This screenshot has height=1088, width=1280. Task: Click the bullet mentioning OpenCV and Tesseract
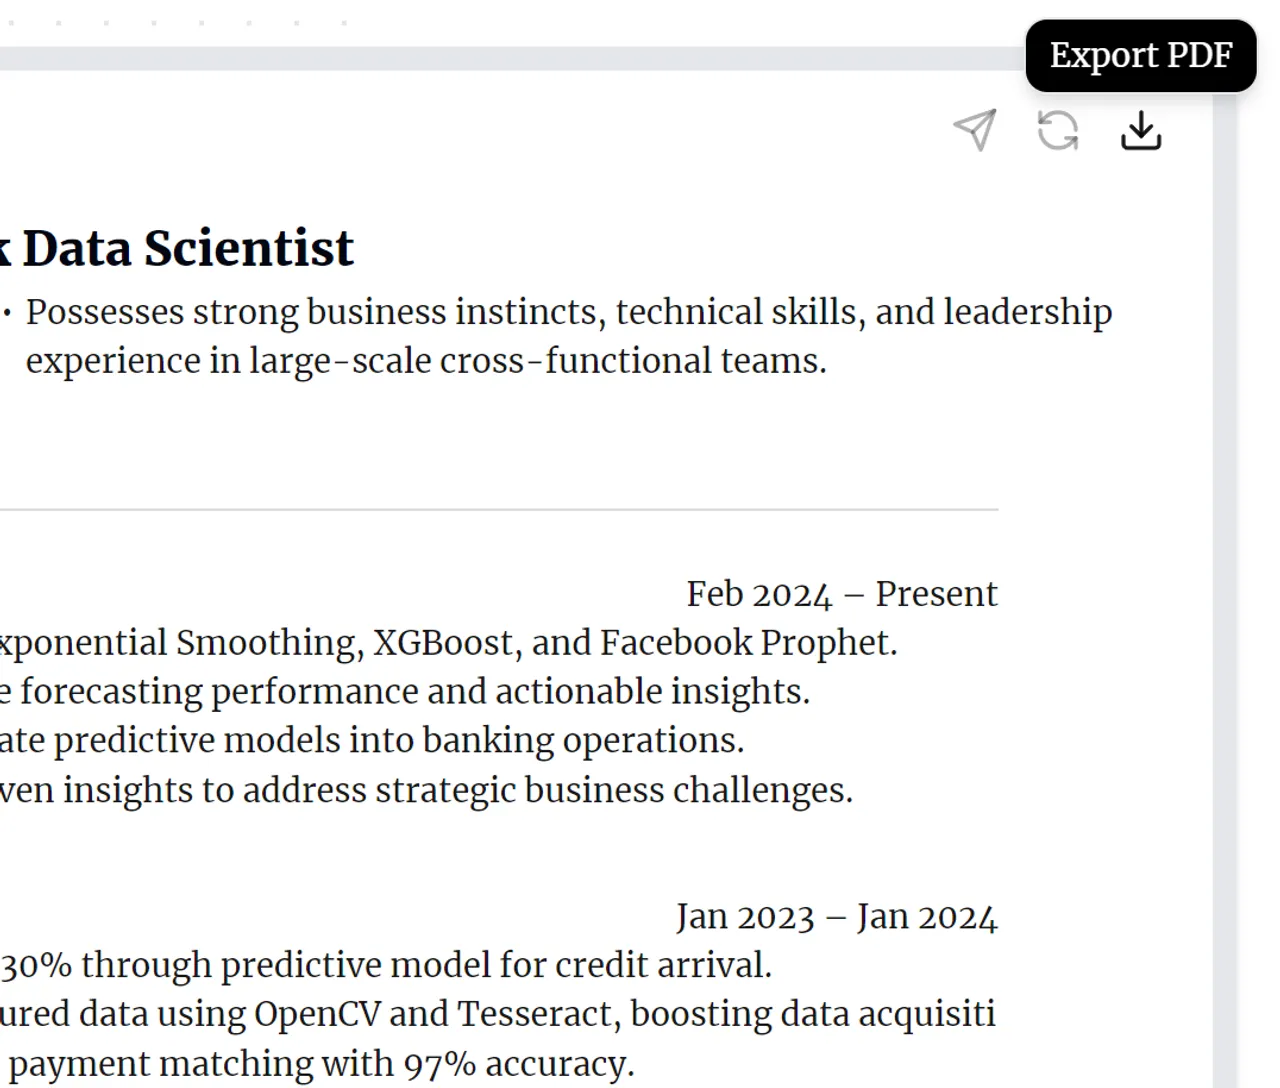(498, 1014)
